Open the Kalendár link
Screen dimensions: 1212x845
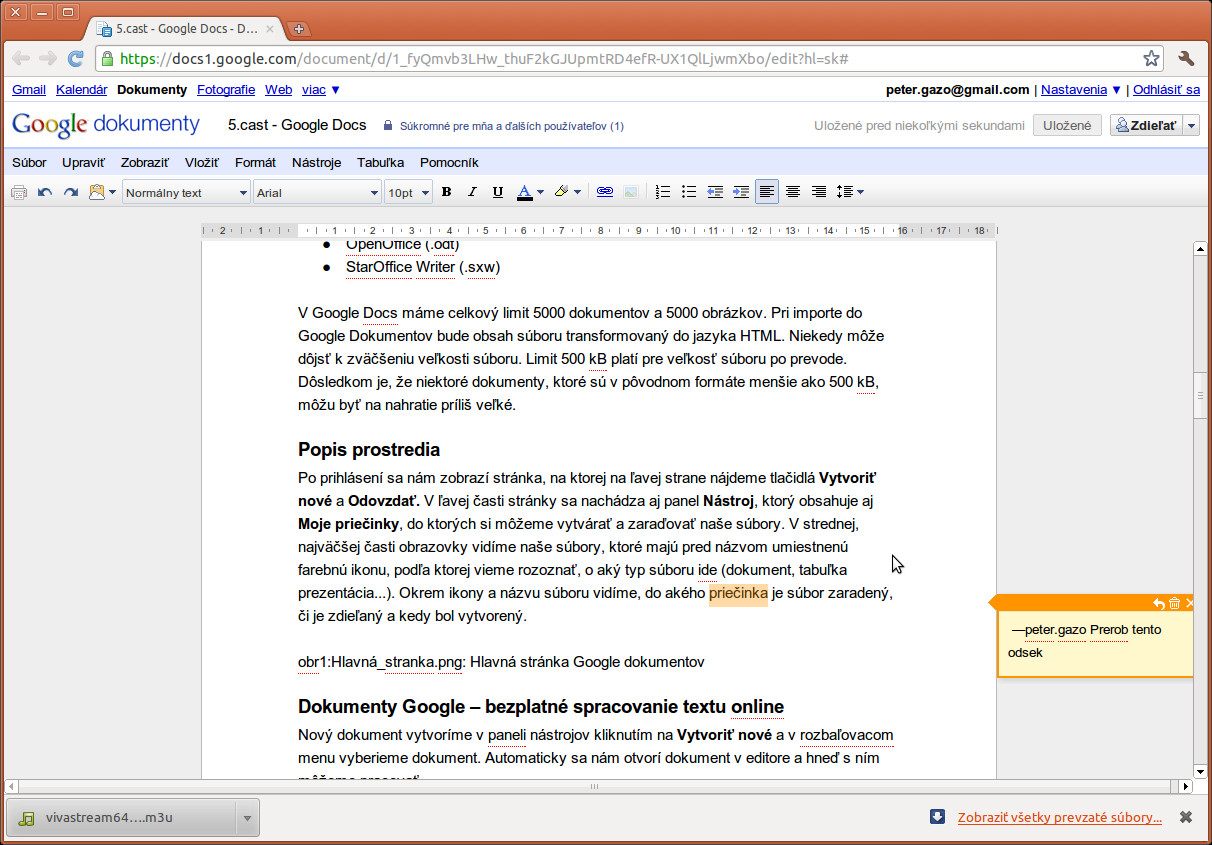pos(82,89)
